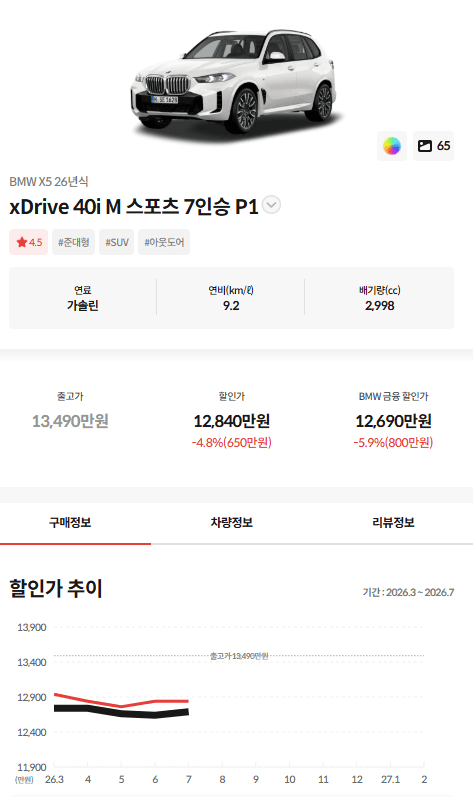The width and height of the screenshot is (473, 797).
Task: Switch to the 차량정보 tab
Action: [232, 523]
